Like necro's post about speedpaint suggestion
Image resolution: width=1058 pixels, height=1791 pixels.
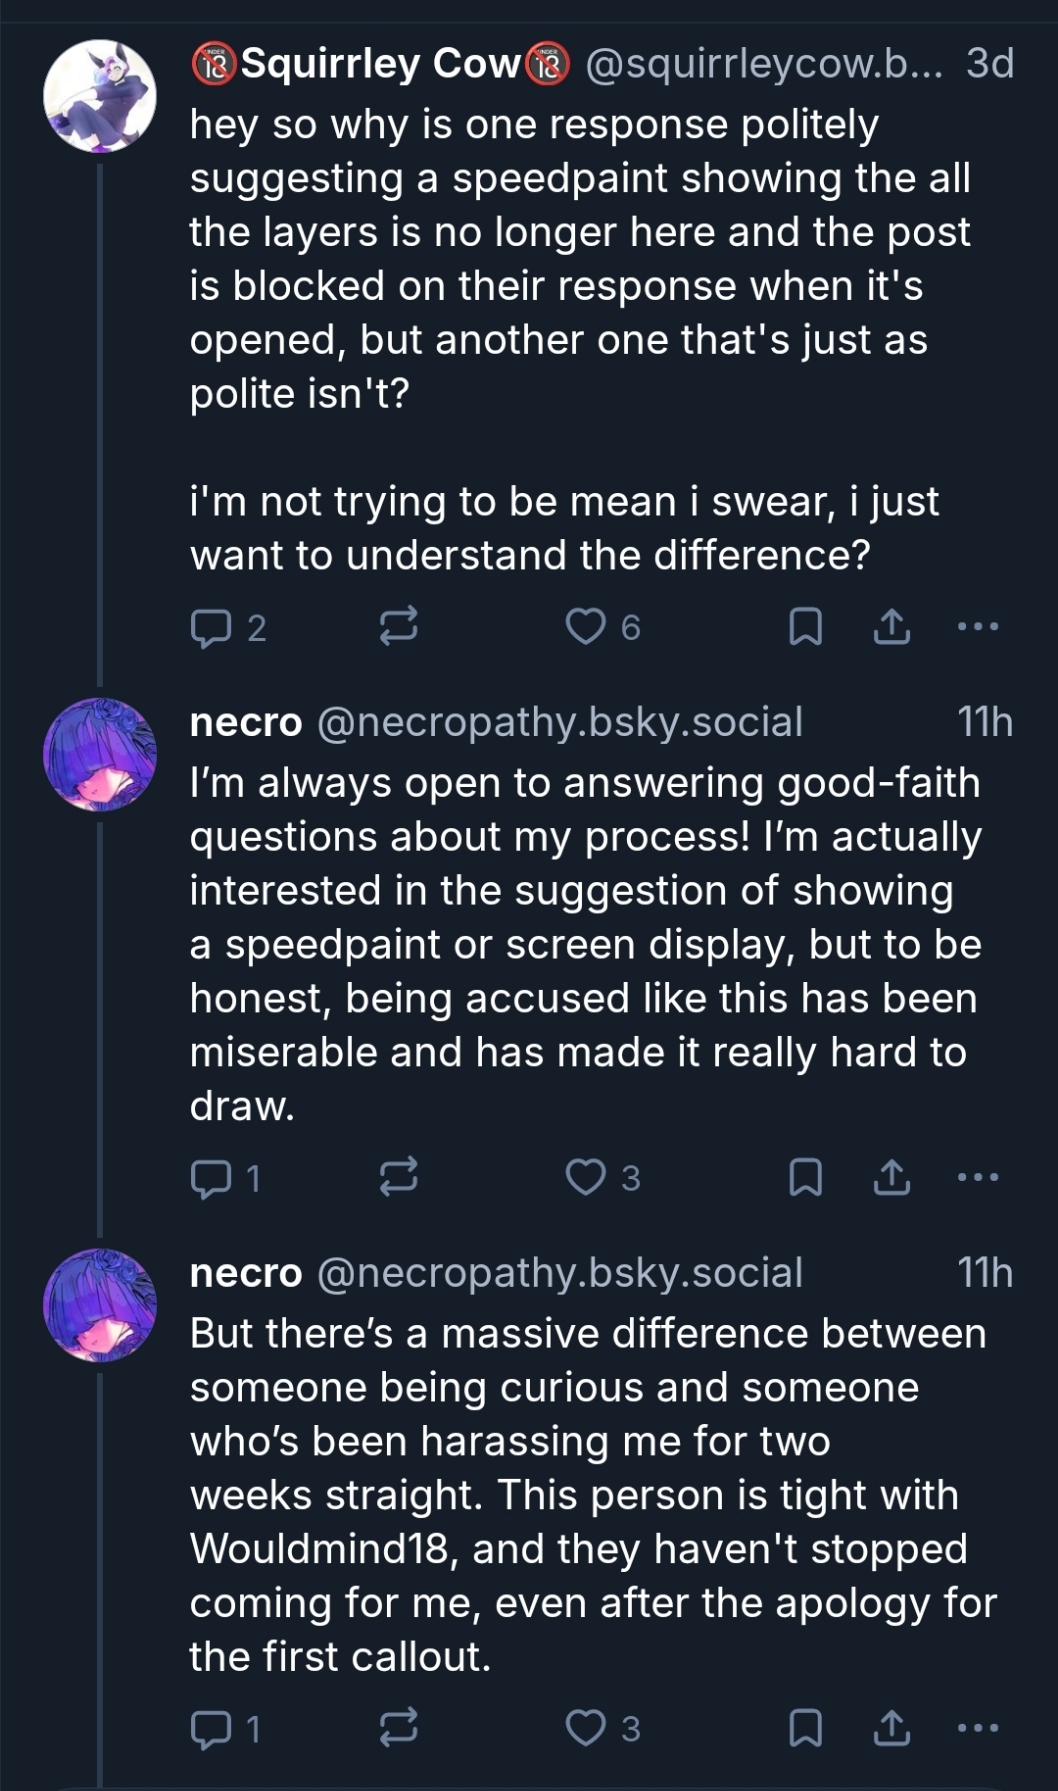586,1178
